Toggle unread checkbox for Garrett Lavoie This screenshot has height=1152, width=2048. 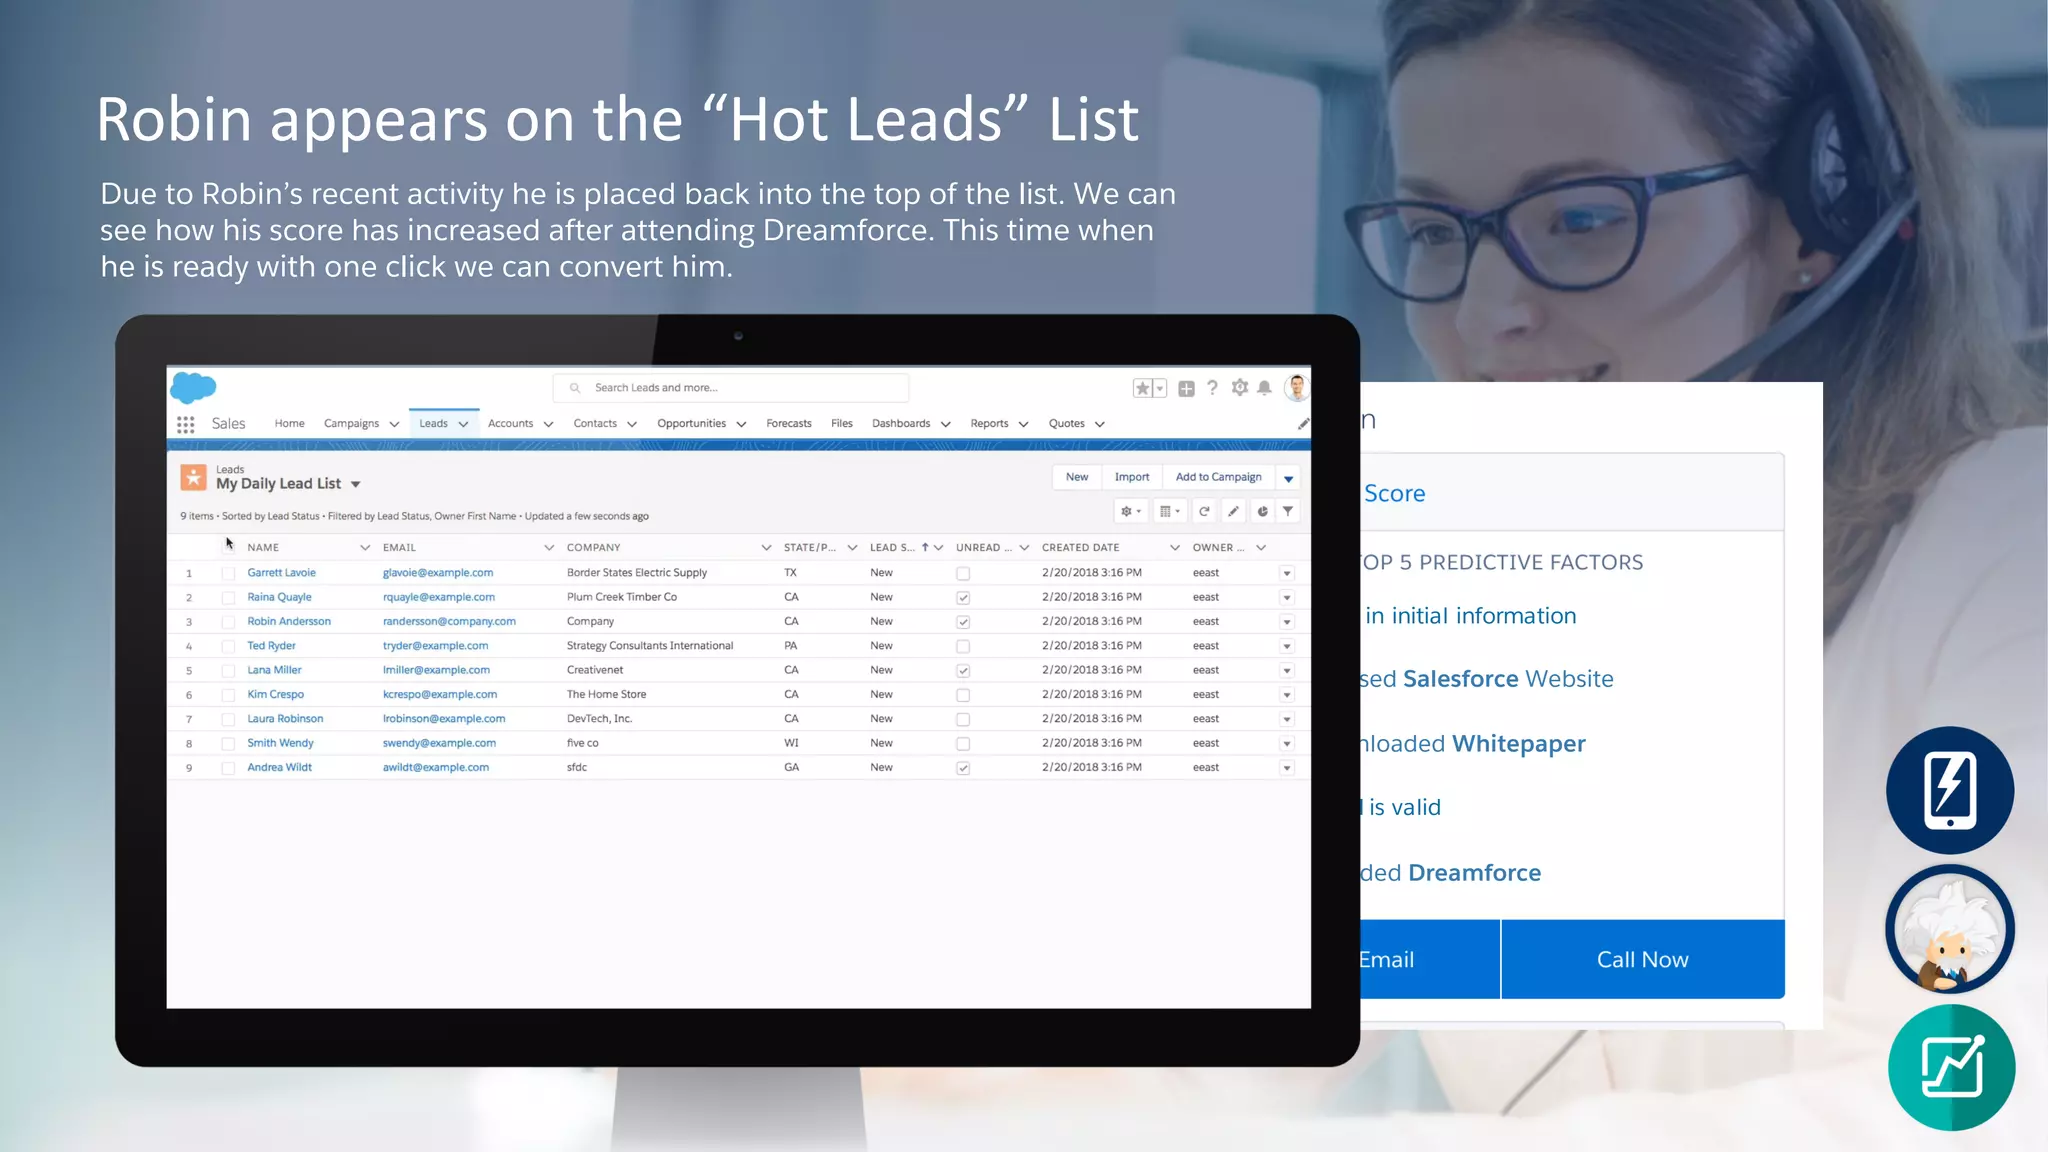point(963,573)
